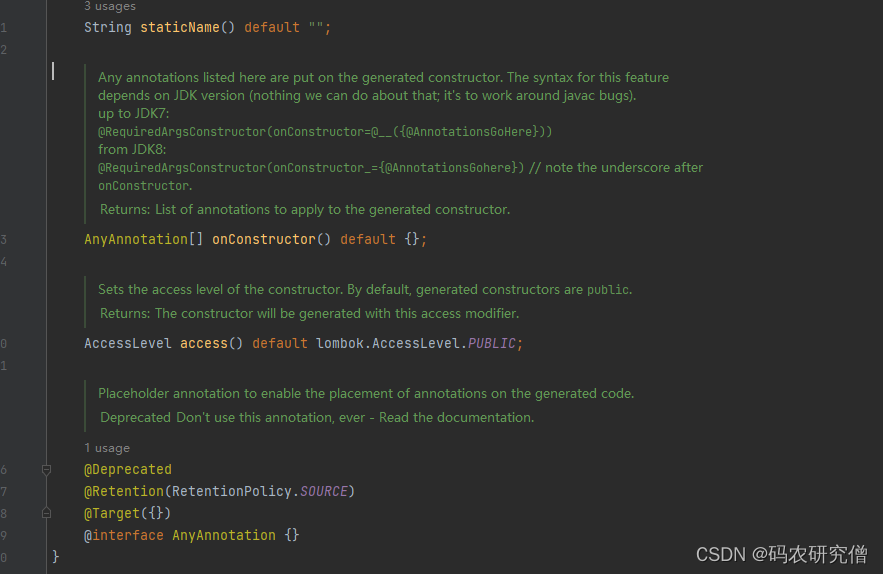The width and height of the screenshot is (883, 574).
Task: Click the access method name
Action: 204,343
